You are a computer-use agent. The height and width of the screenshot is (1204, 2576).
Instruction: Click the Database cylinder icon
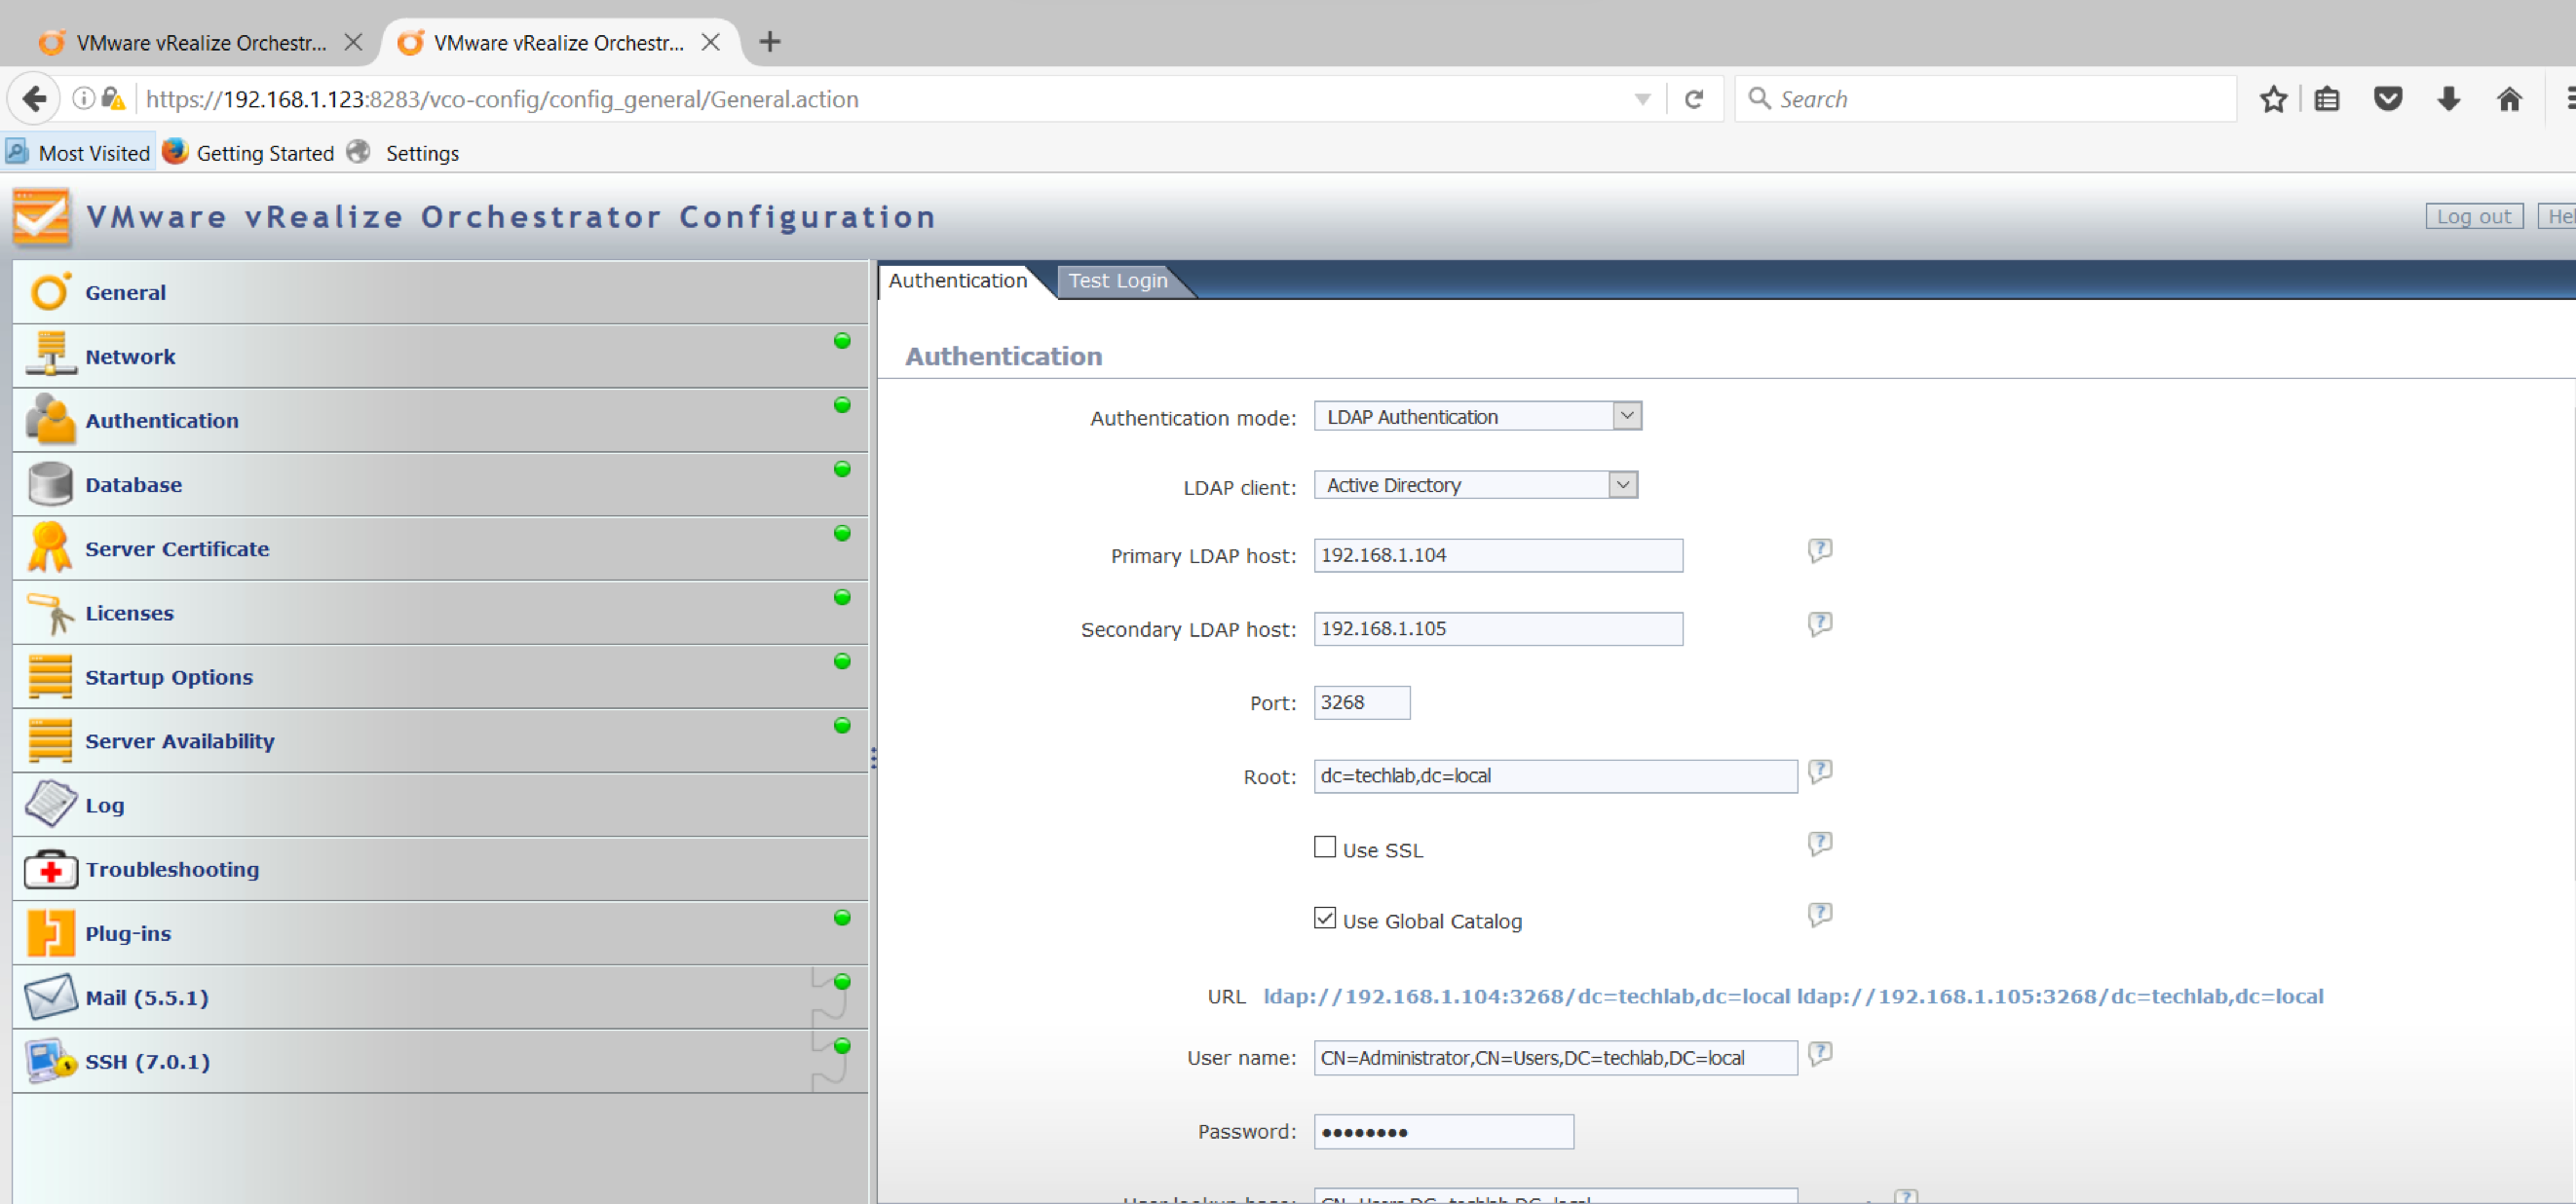click(x=50, y=484)
